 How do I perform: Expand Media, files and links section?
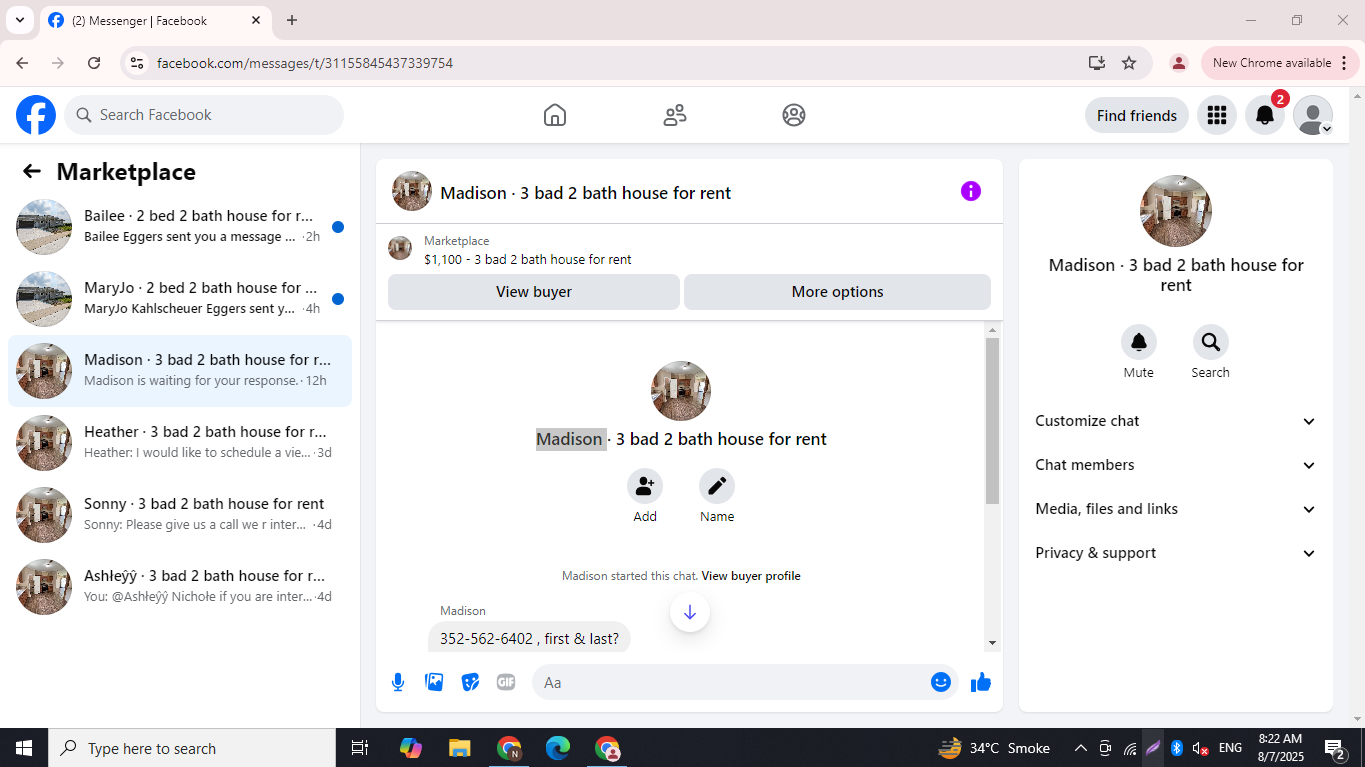1176,509
